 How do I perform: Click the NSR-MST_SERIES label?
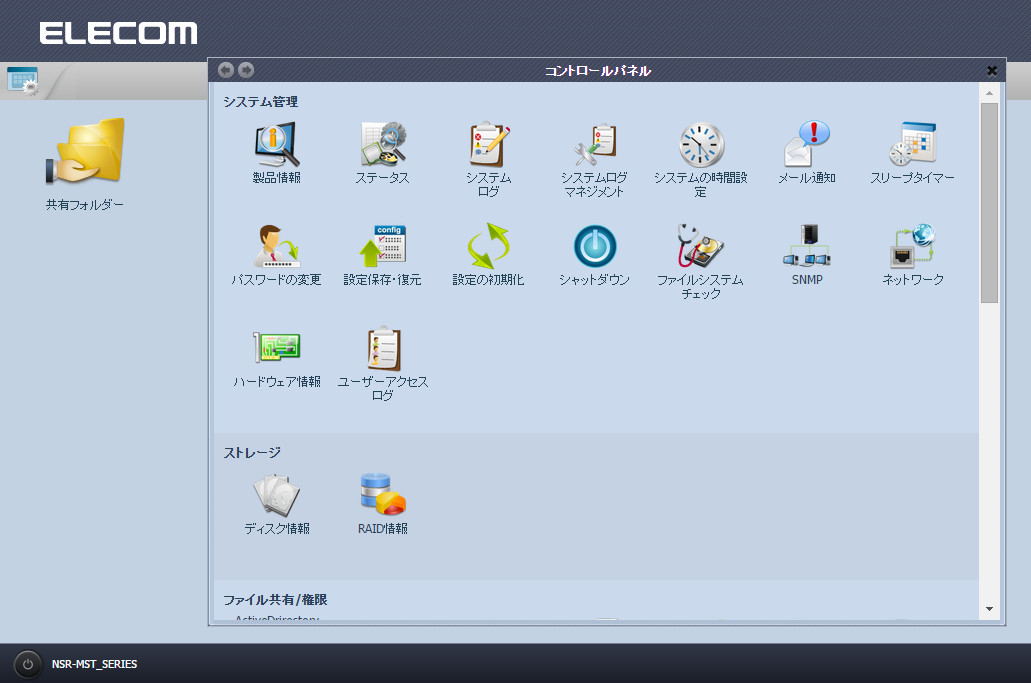(95, 664)
